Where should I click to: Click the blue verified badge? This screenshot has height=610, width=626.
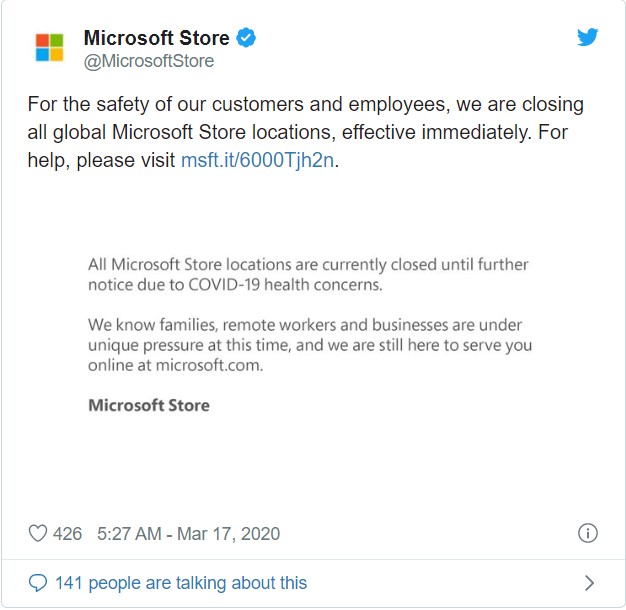tap(246, 38)
